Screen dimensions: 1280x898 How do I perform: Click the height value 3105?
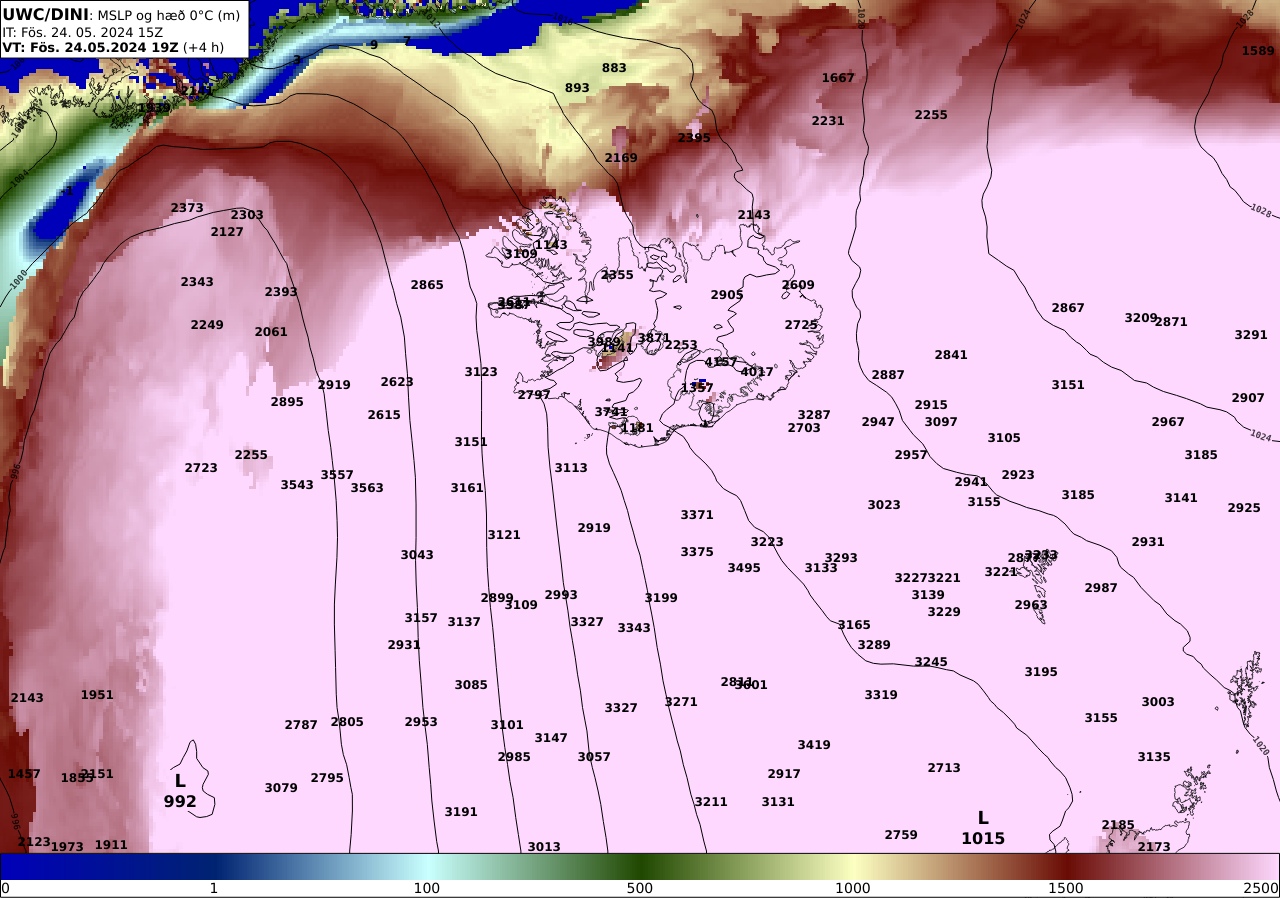[x=1004, y=438]
